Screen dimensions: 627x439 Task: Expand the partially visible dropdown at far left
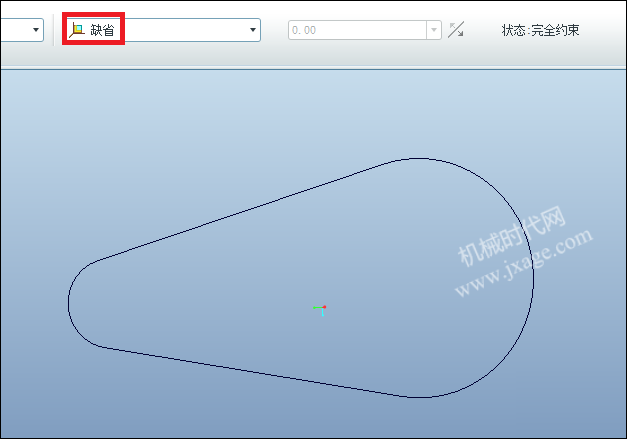point(36,30)
